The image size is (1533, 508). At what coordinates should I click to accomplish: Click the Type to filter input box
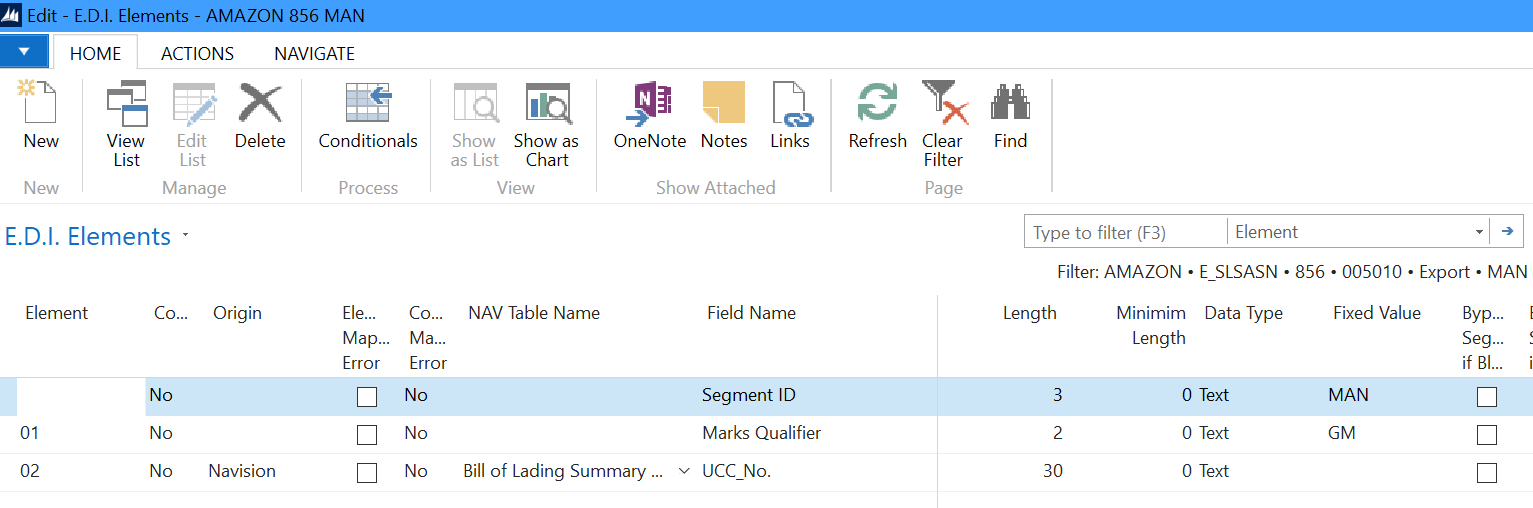tap(1126, 232)
